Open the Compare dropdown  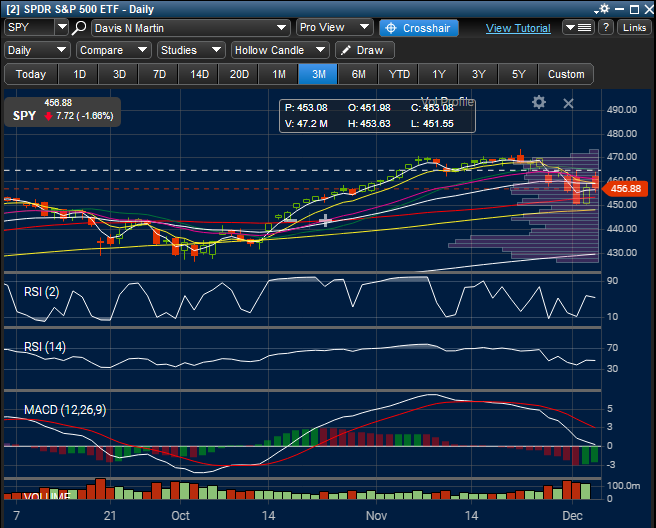coord(114,50)
